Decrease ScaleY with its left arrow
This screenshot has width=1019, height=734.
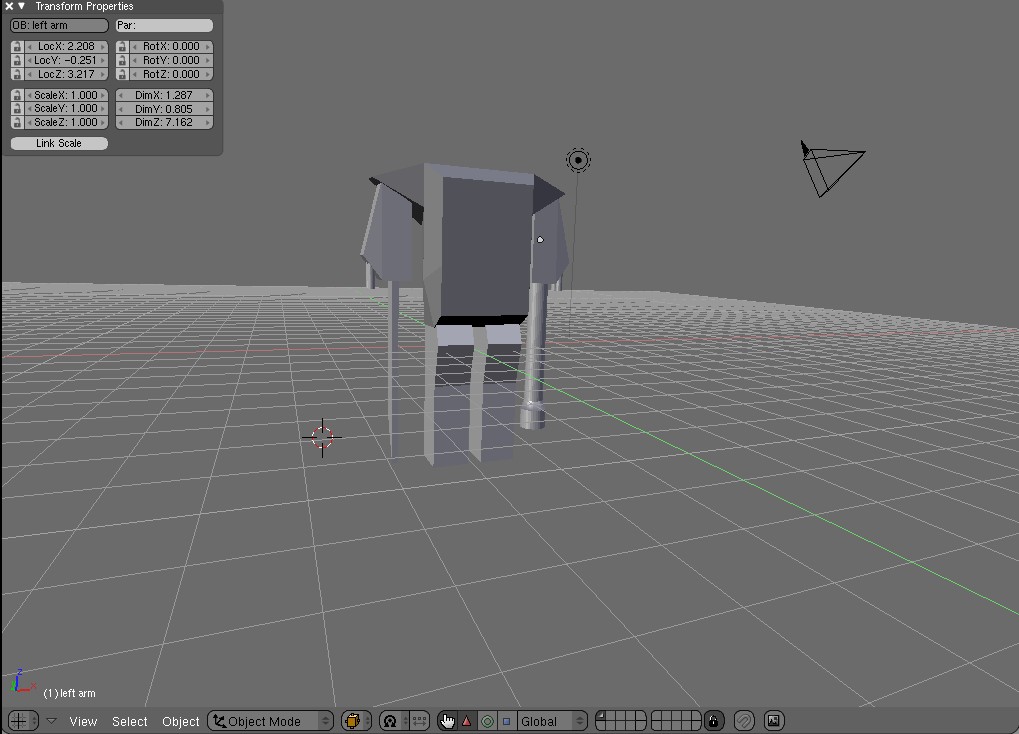click(29, 109)
